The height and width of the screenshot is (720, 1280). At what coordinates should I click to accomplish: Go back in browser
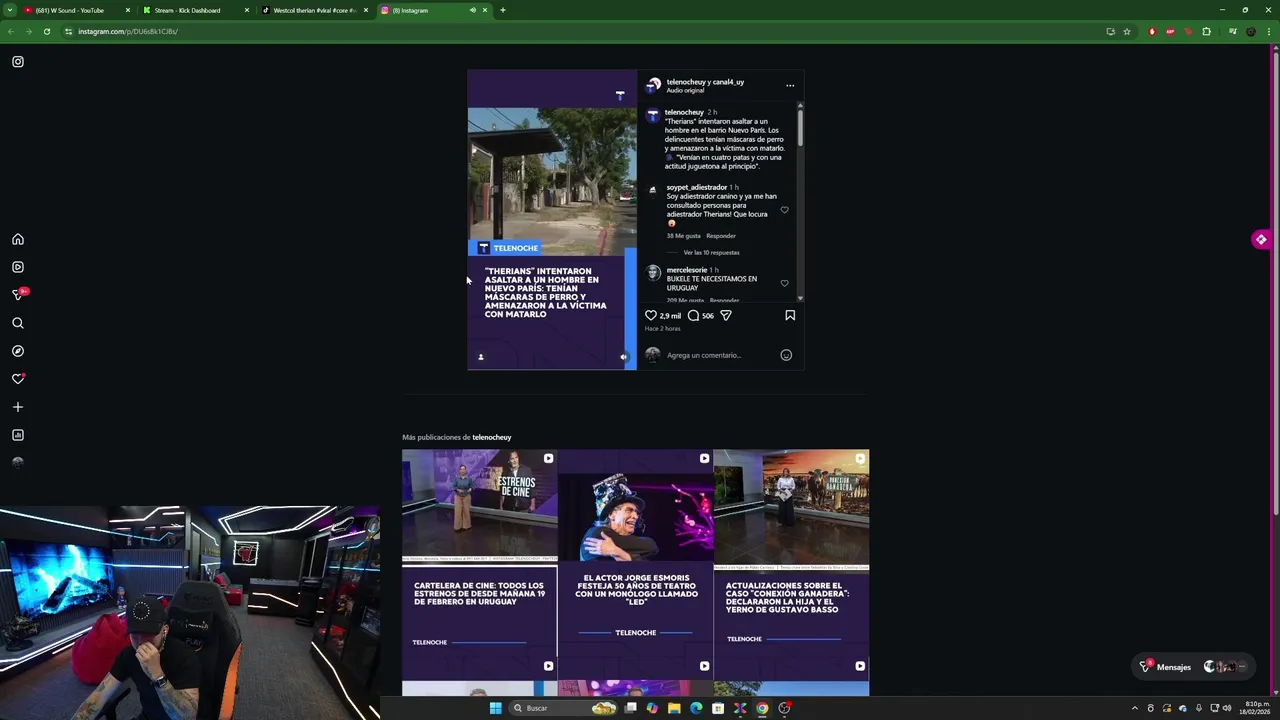tap(10, 31)
